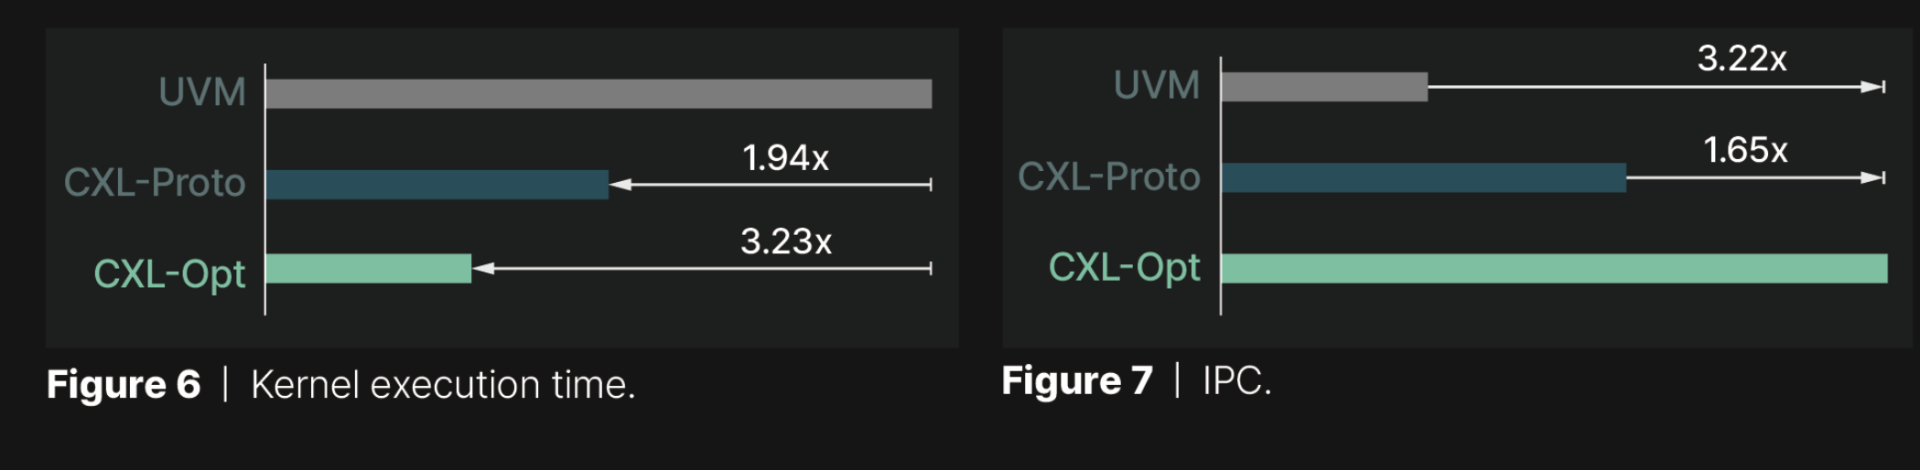Click the green CXL-Opt bar in Figure 6
The image size is (1920, 470).
[368, 269]
